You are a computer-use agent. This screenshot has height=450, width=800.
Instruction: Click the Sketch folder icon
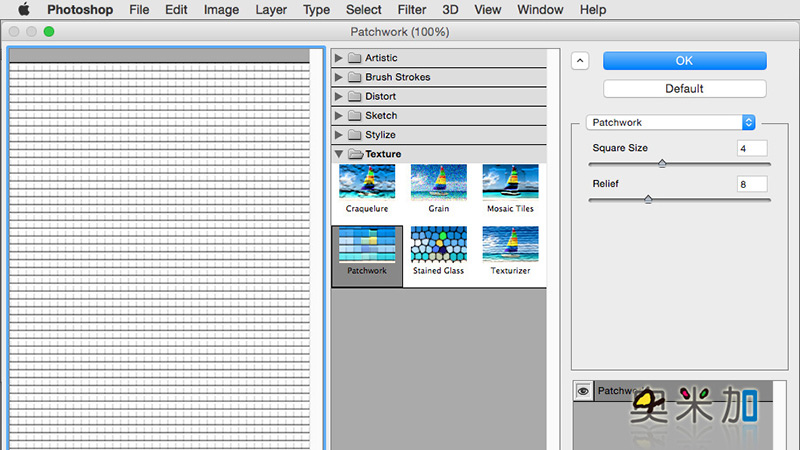click(355, 116)
